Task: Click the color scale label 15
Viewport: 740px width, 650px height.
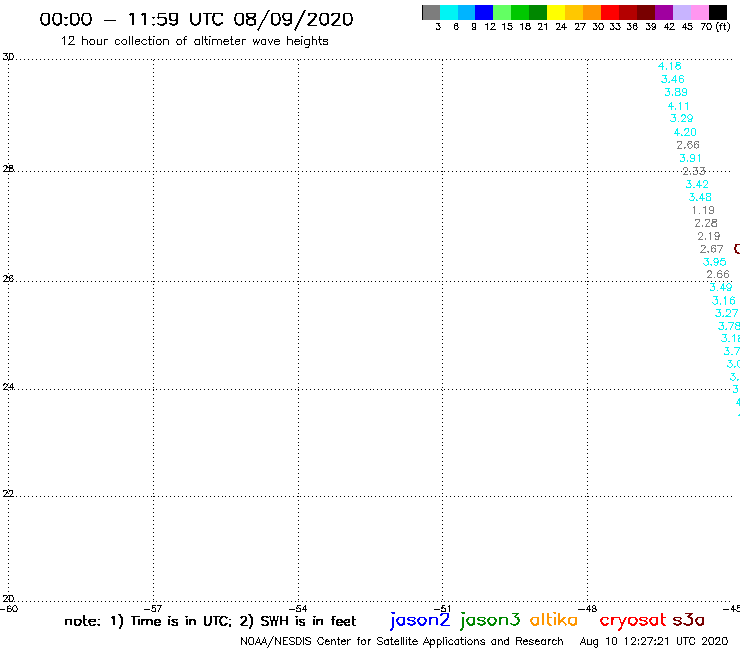Action: pyautogui.click(x=507, y=27)
